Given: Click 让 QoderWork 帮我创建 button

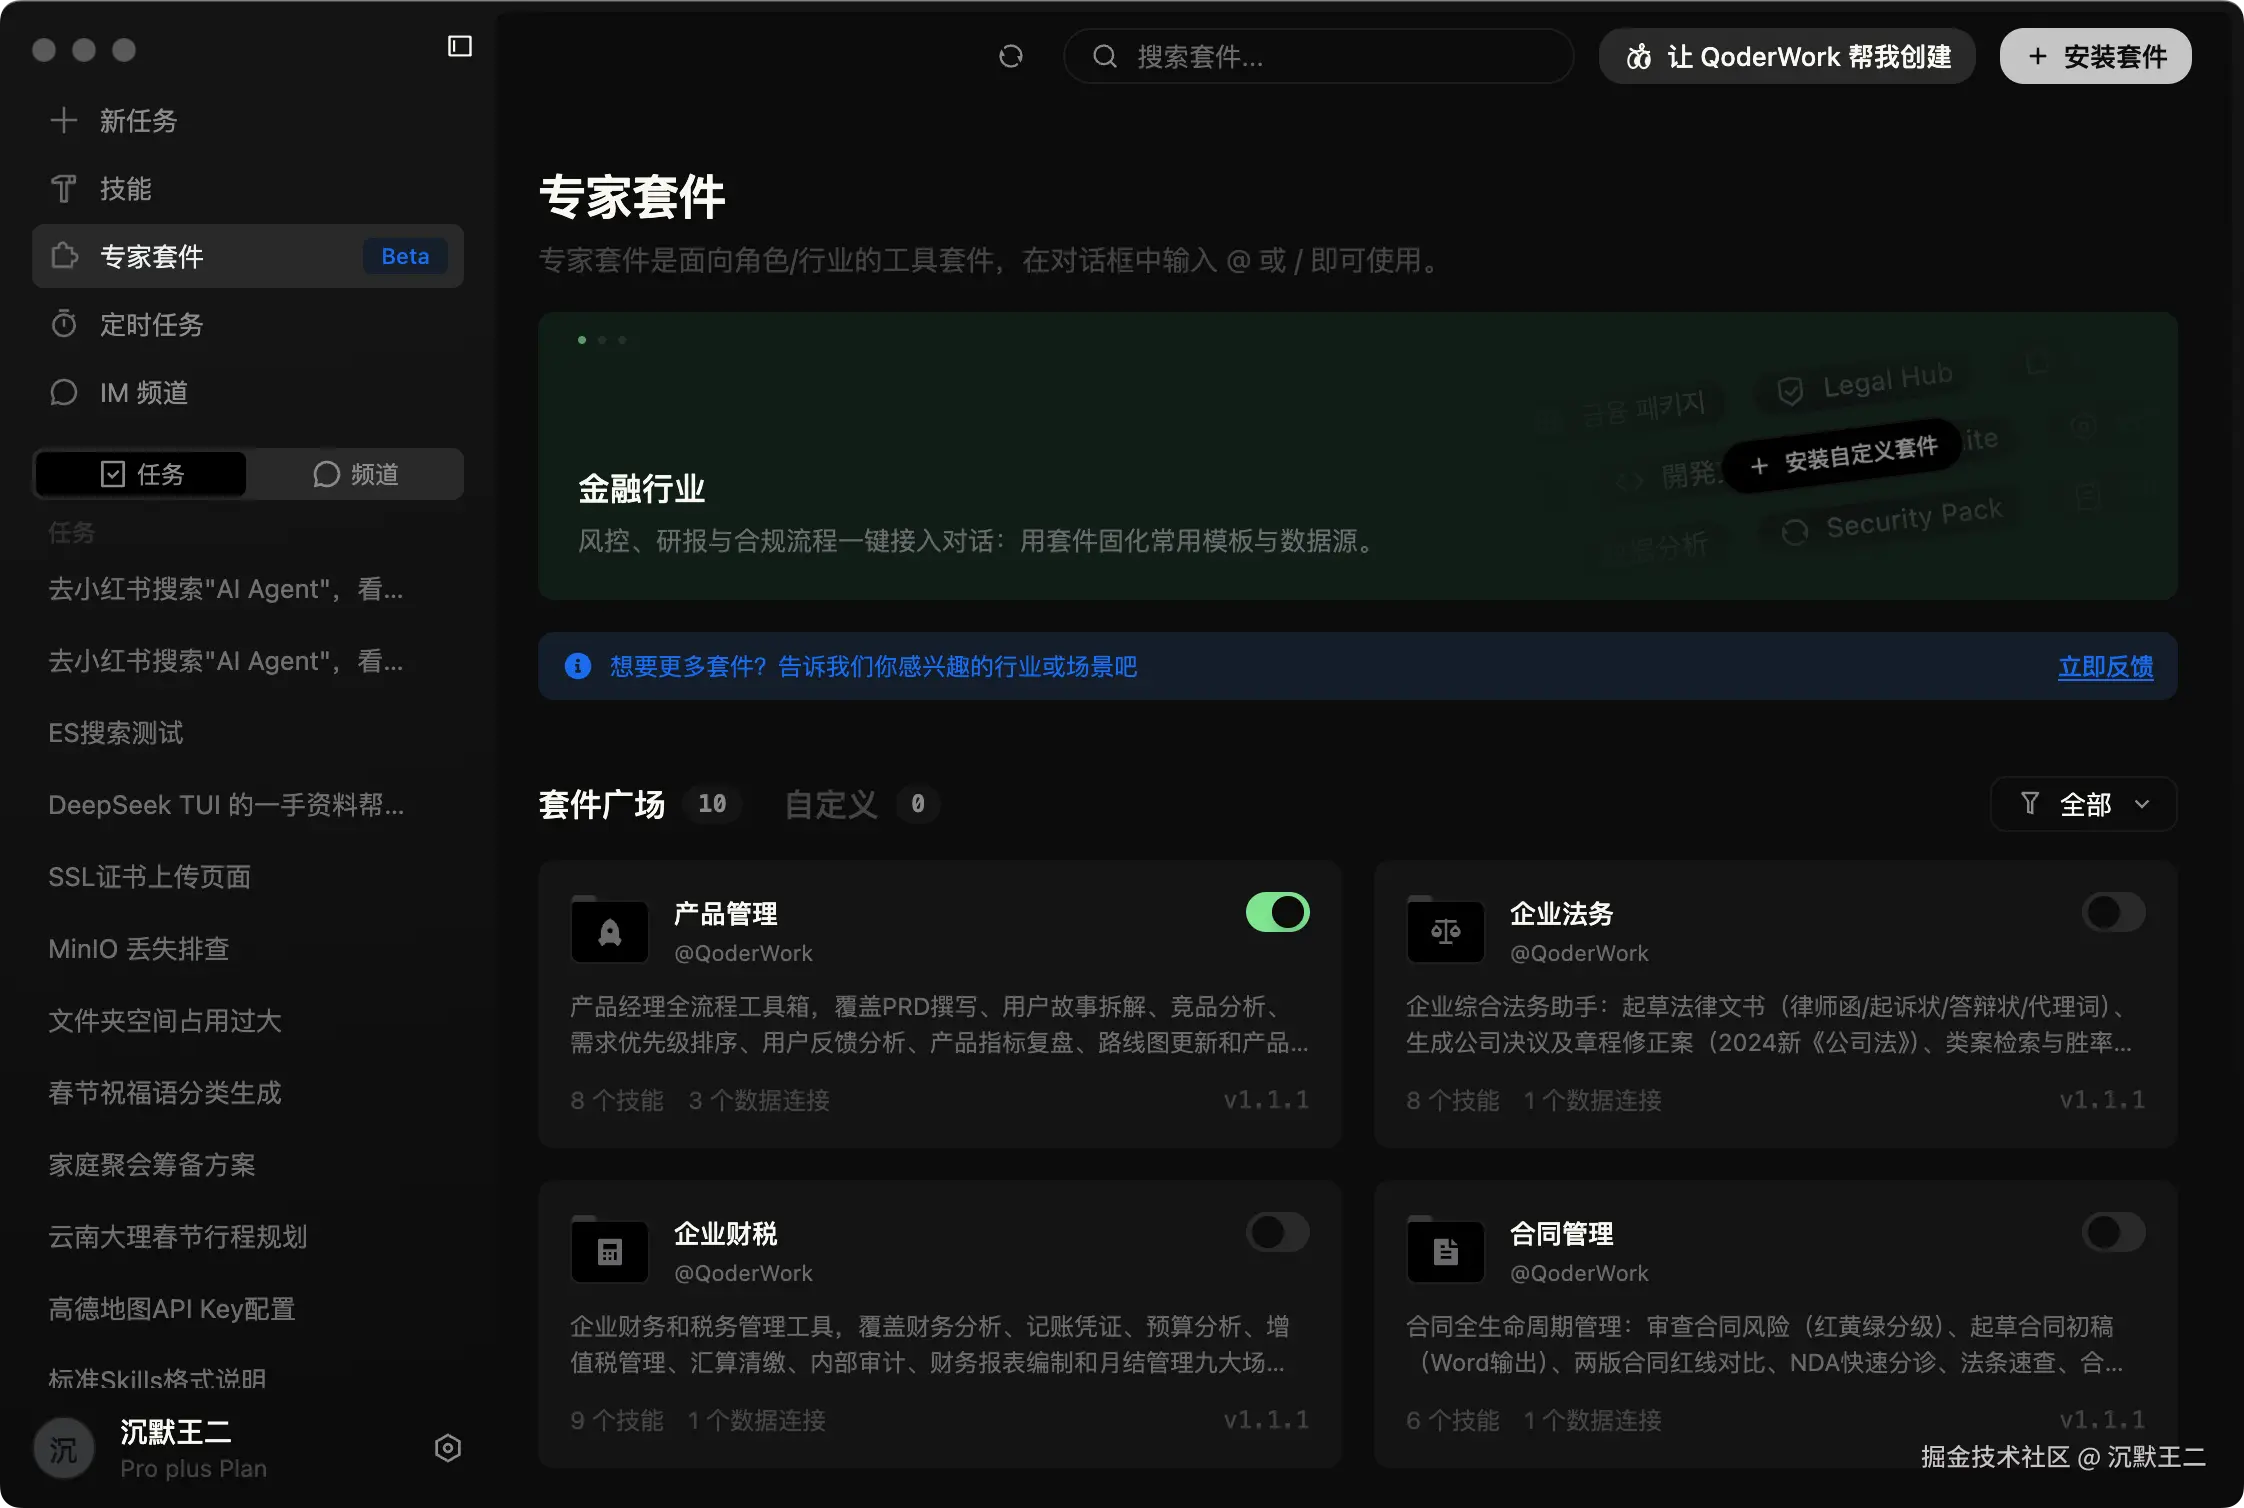Looking at the screenshot, I should 1787,56.
